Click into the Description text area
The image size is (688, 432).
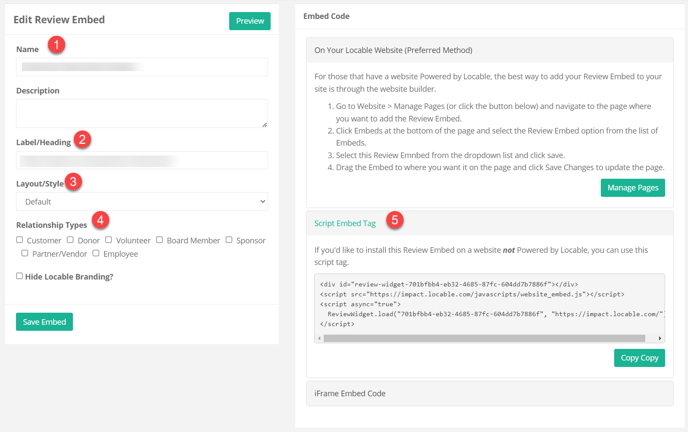tap(142, 114)
